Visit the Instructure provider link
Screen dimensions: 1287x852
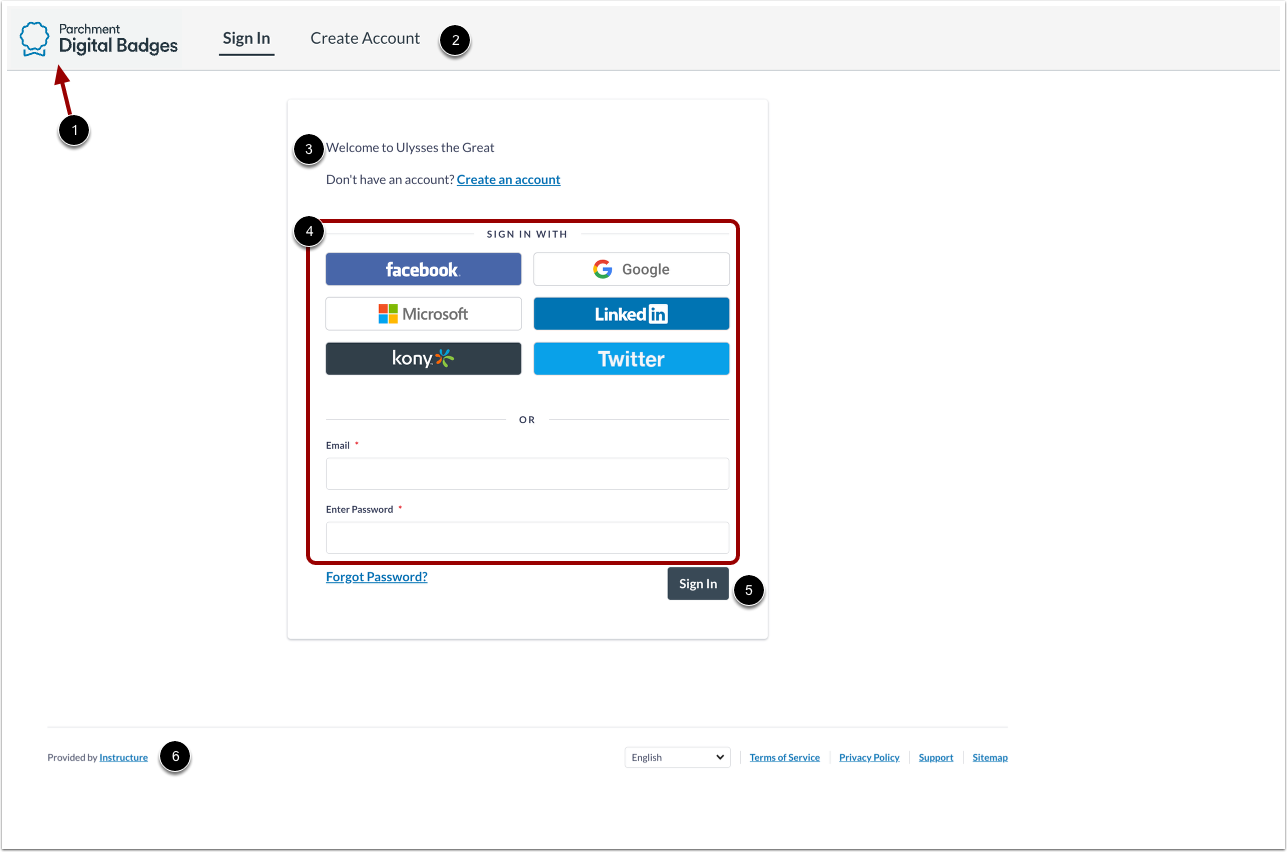click(x=123, y=757)
